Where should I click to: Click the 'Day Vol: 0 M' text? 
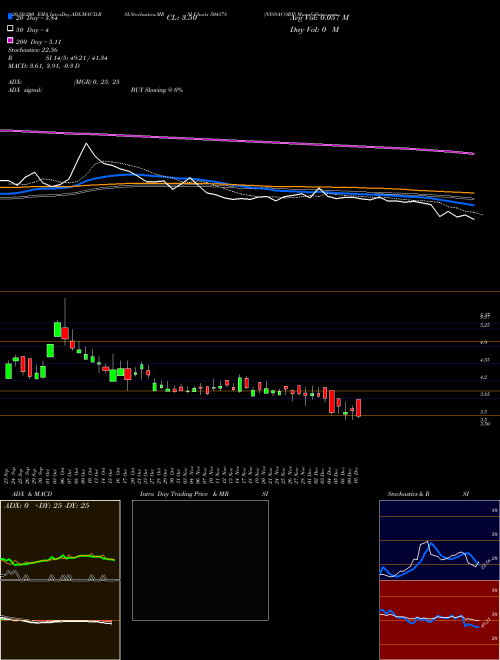click(314, 30)
